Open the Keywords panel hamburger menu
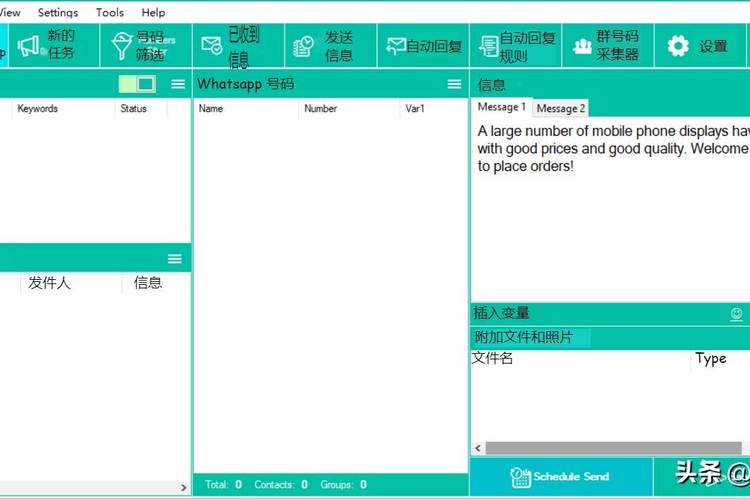Image resolution: width=750 pixels, height=500 pixels. point(178,84)
